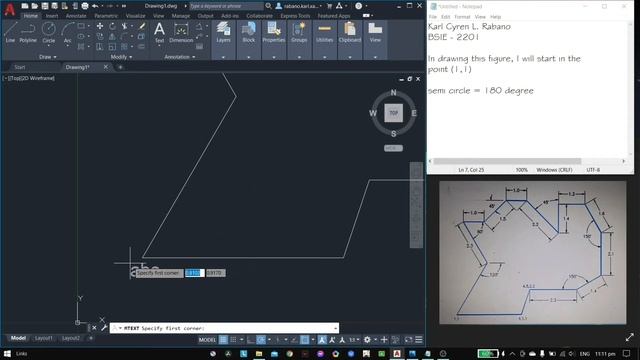640x360 pixels.
Task: Select the Polyline tool
Action: point(28,32)
